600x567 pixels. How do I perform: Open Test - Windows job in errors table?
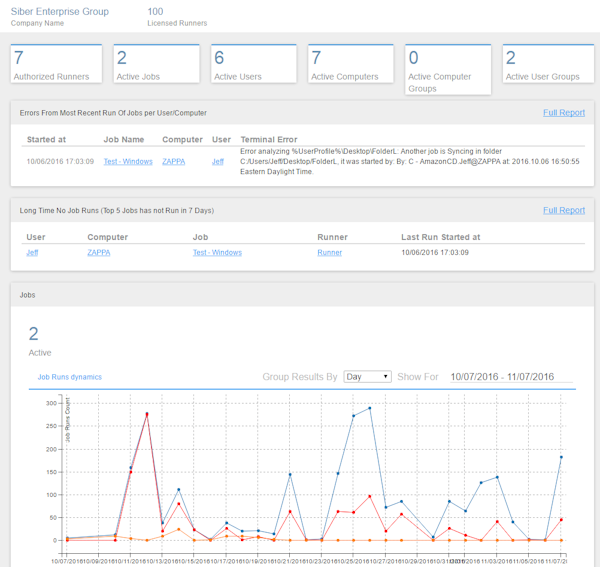[128, 161]
